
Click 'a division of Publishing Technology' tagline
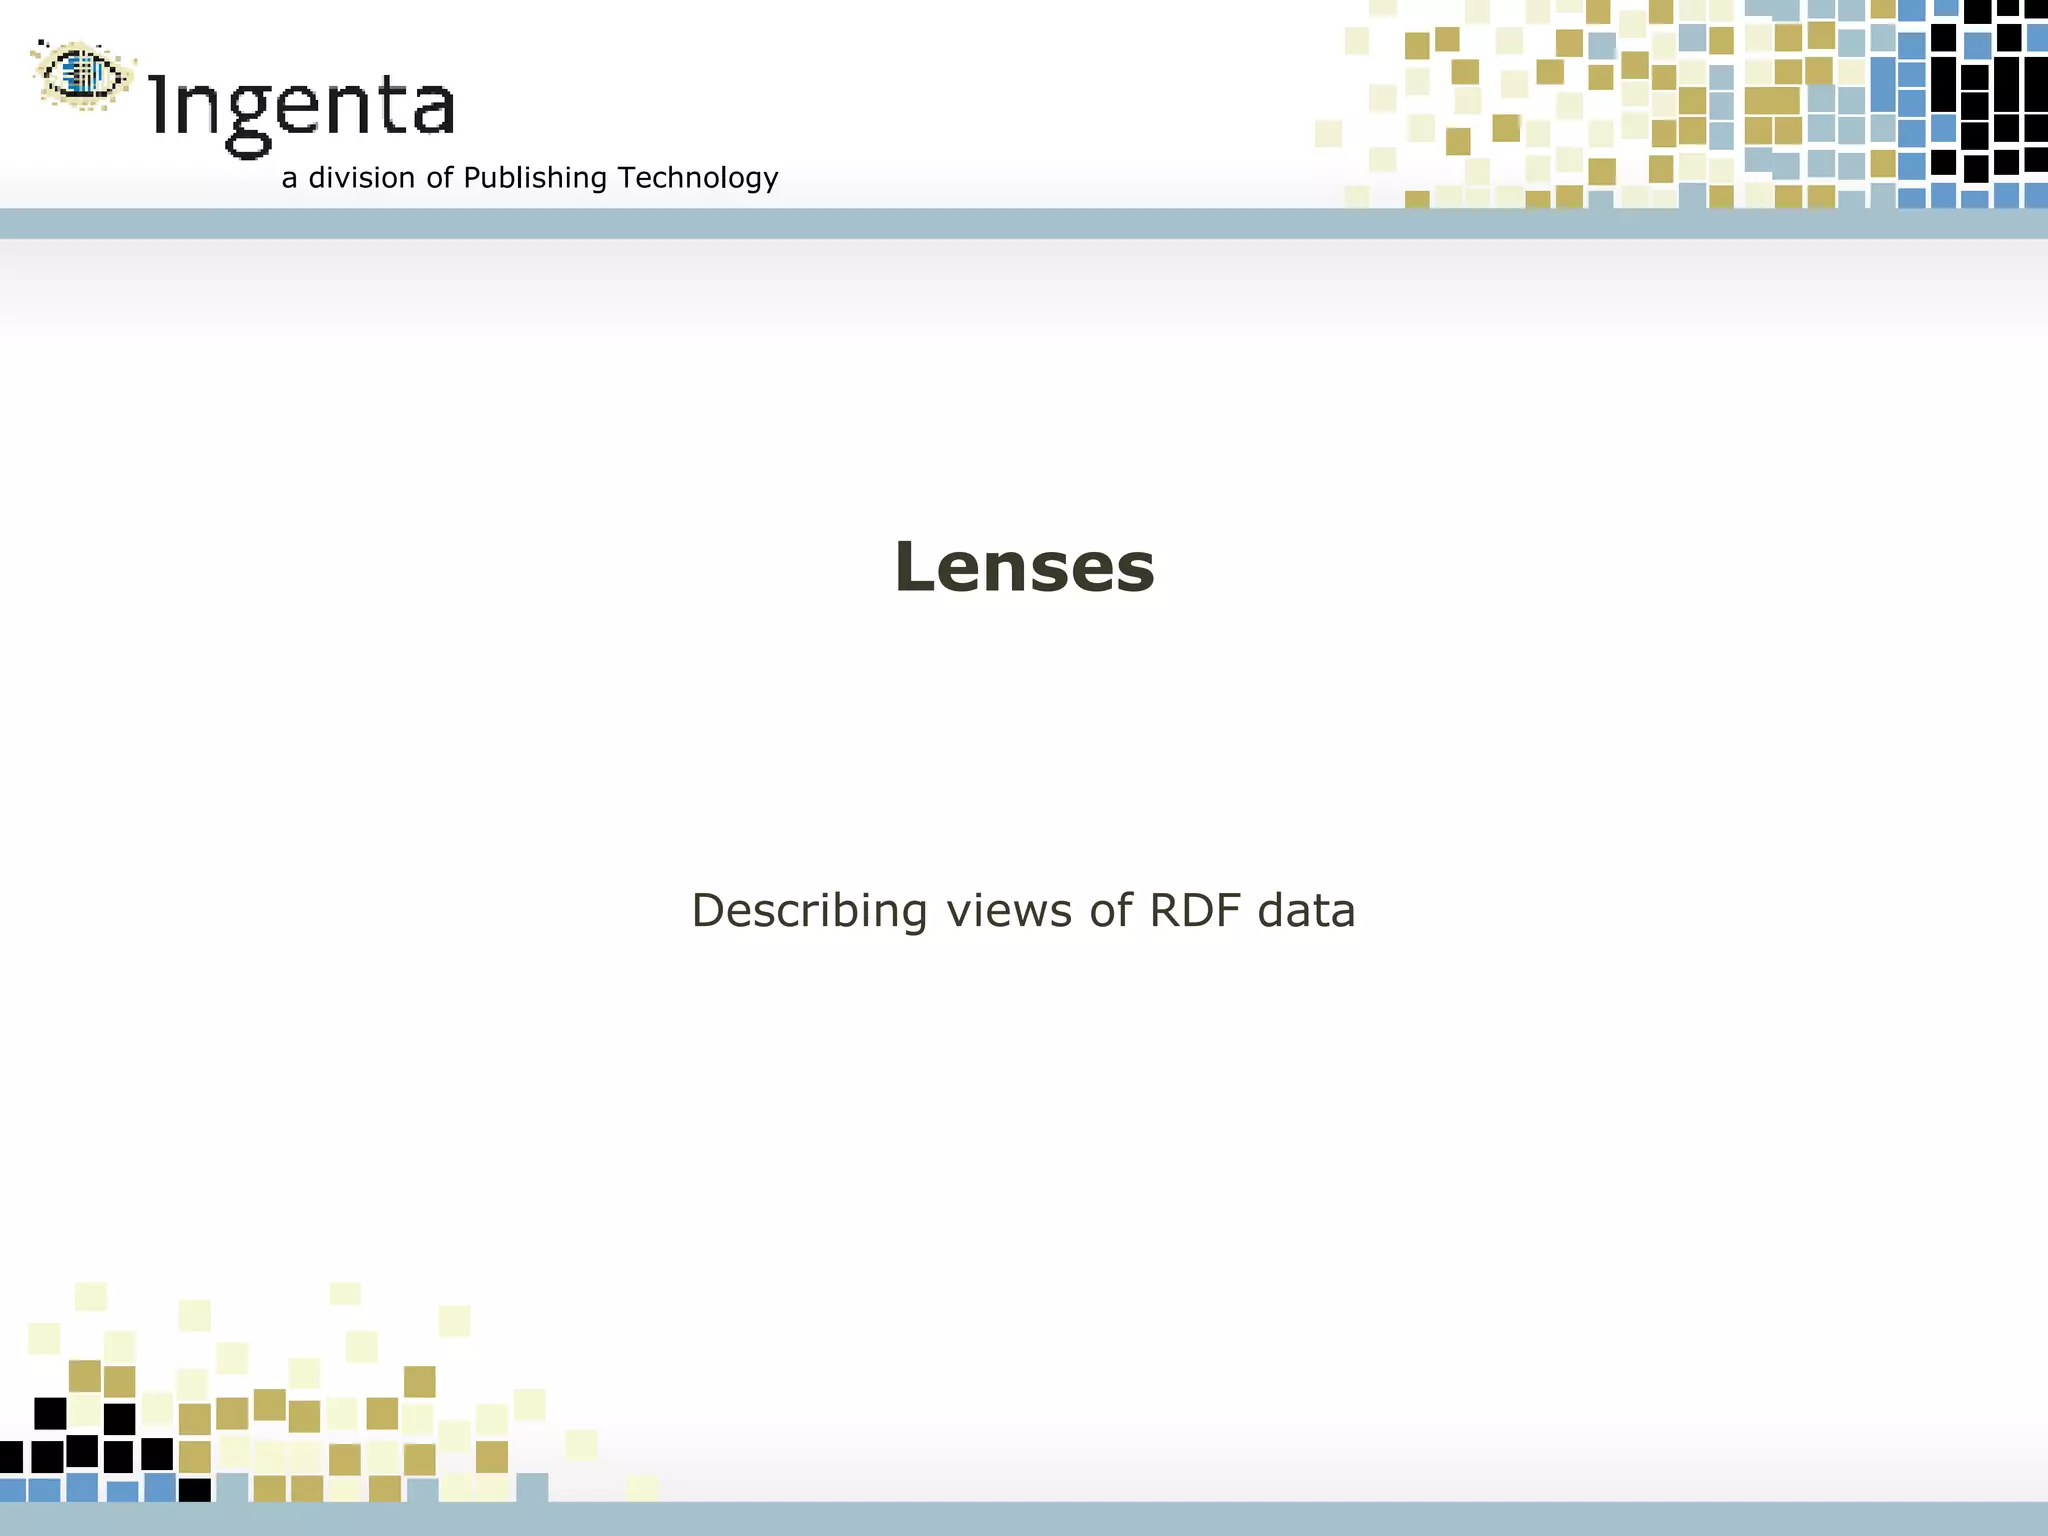coord(530,178)
